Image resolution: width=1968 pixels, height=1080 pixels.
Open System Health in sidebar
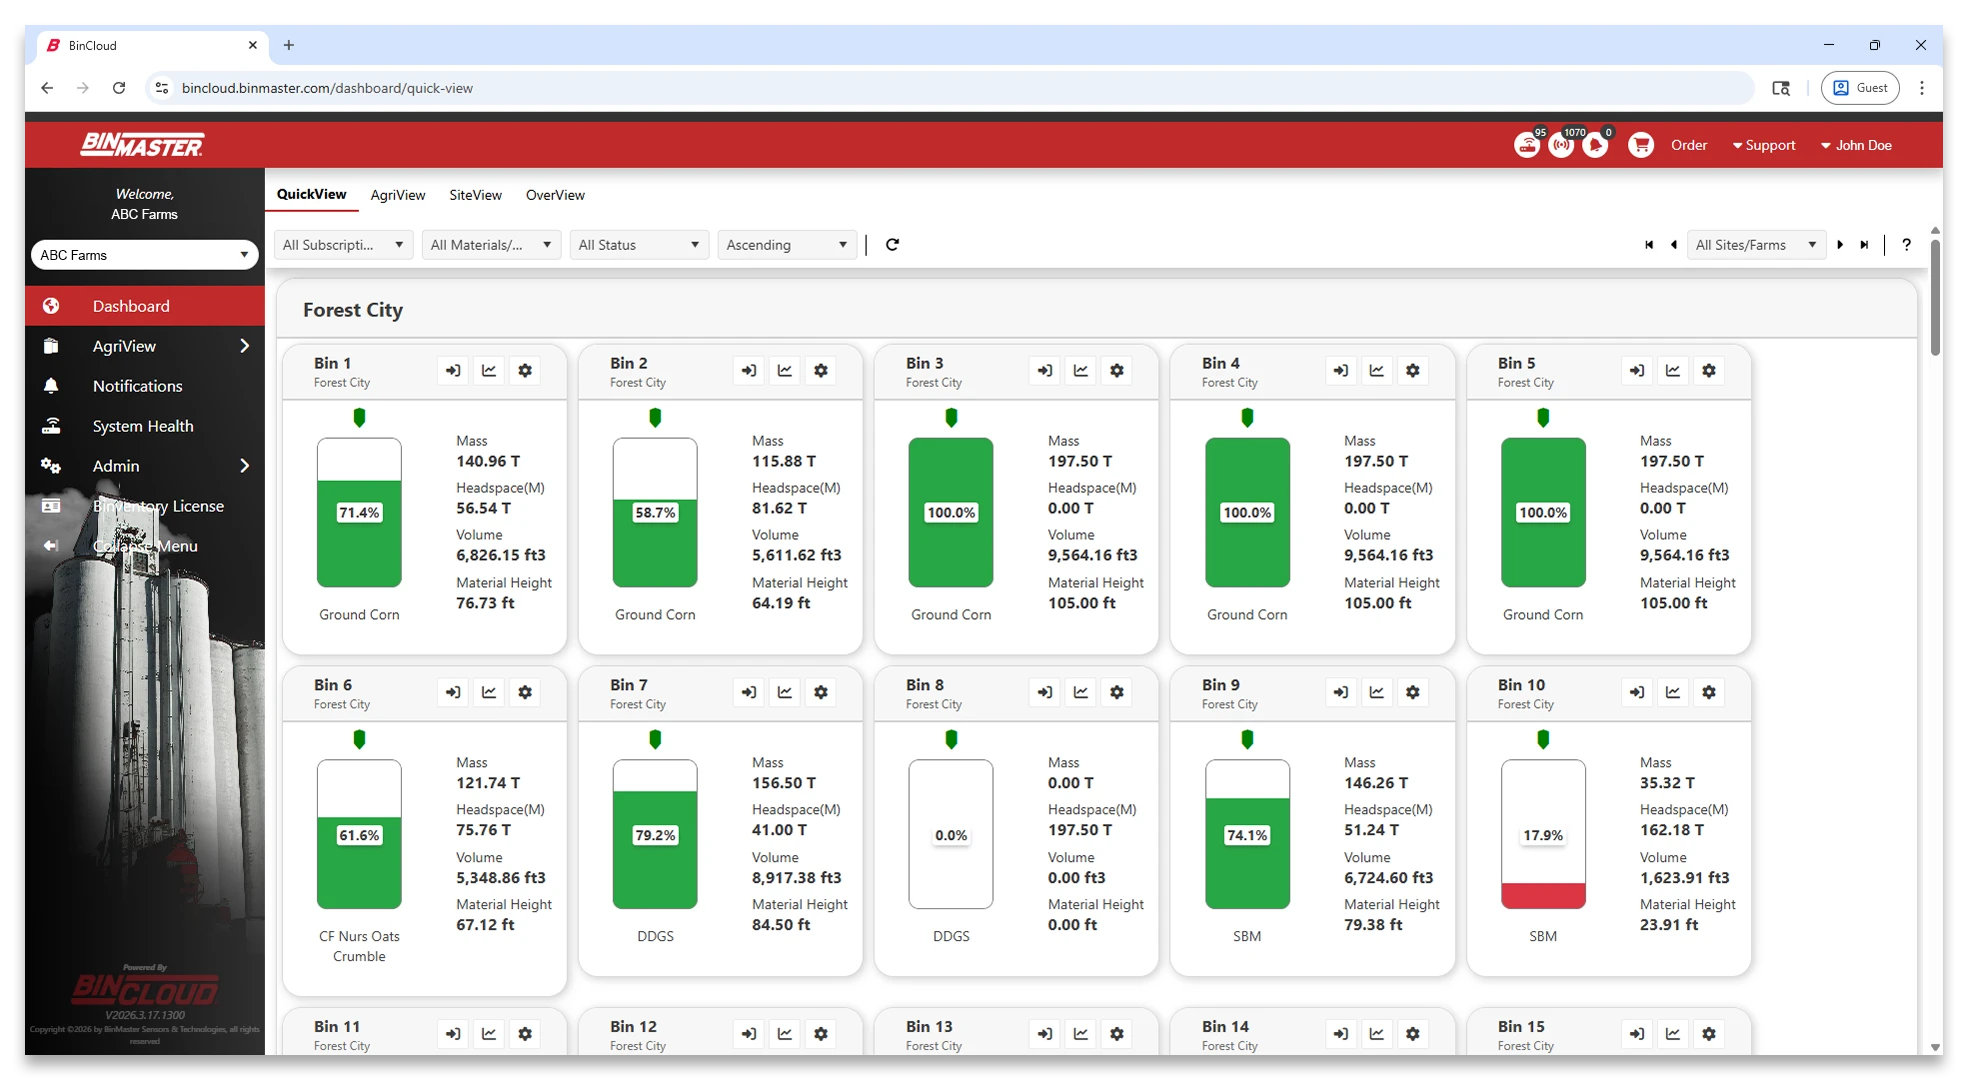coord(145,426)
